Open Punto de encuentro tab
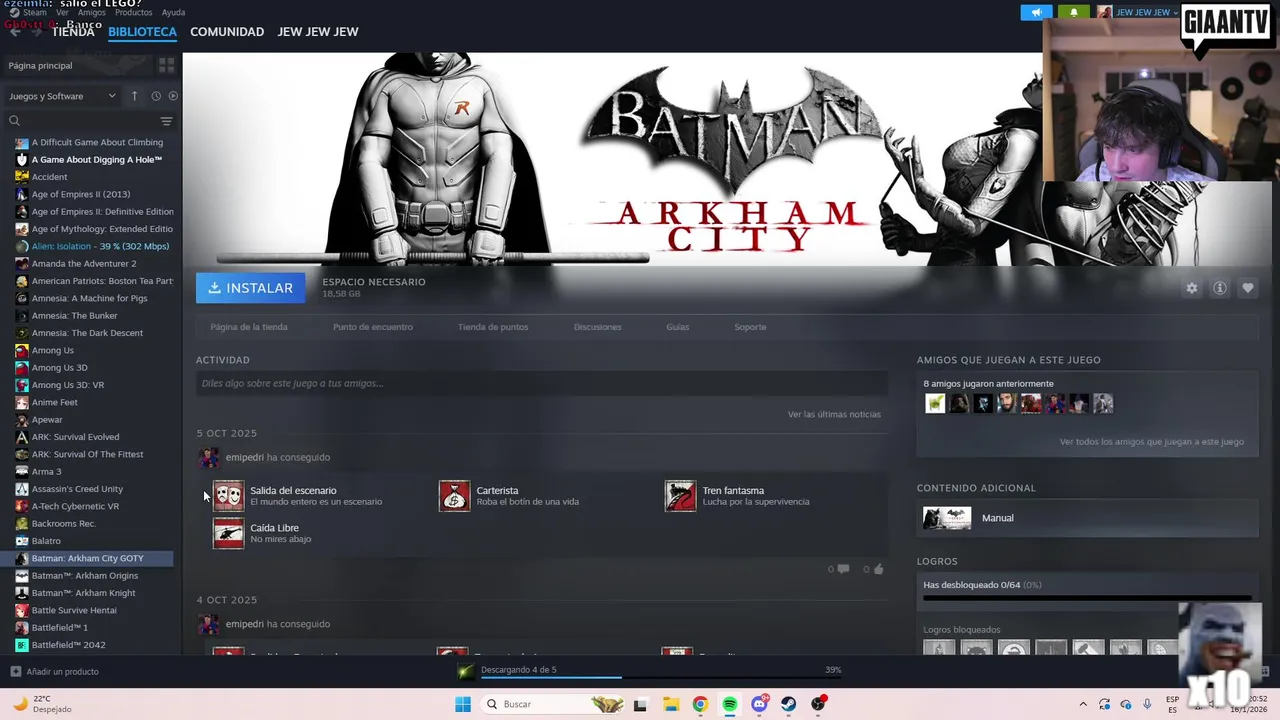The image size is (1280, 720). click(x=372, y=327)
